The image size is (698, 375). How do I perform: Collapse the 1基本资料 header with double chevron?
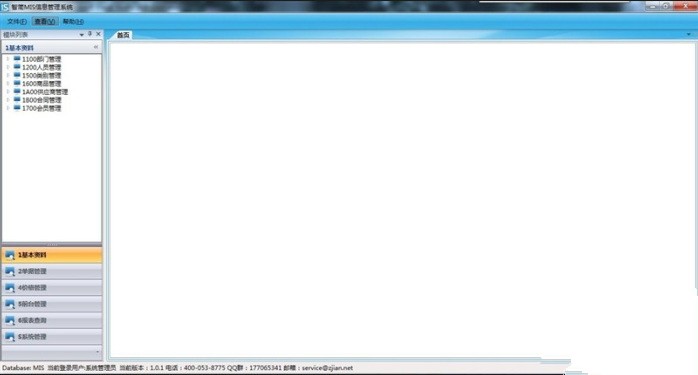pos(96,47)
